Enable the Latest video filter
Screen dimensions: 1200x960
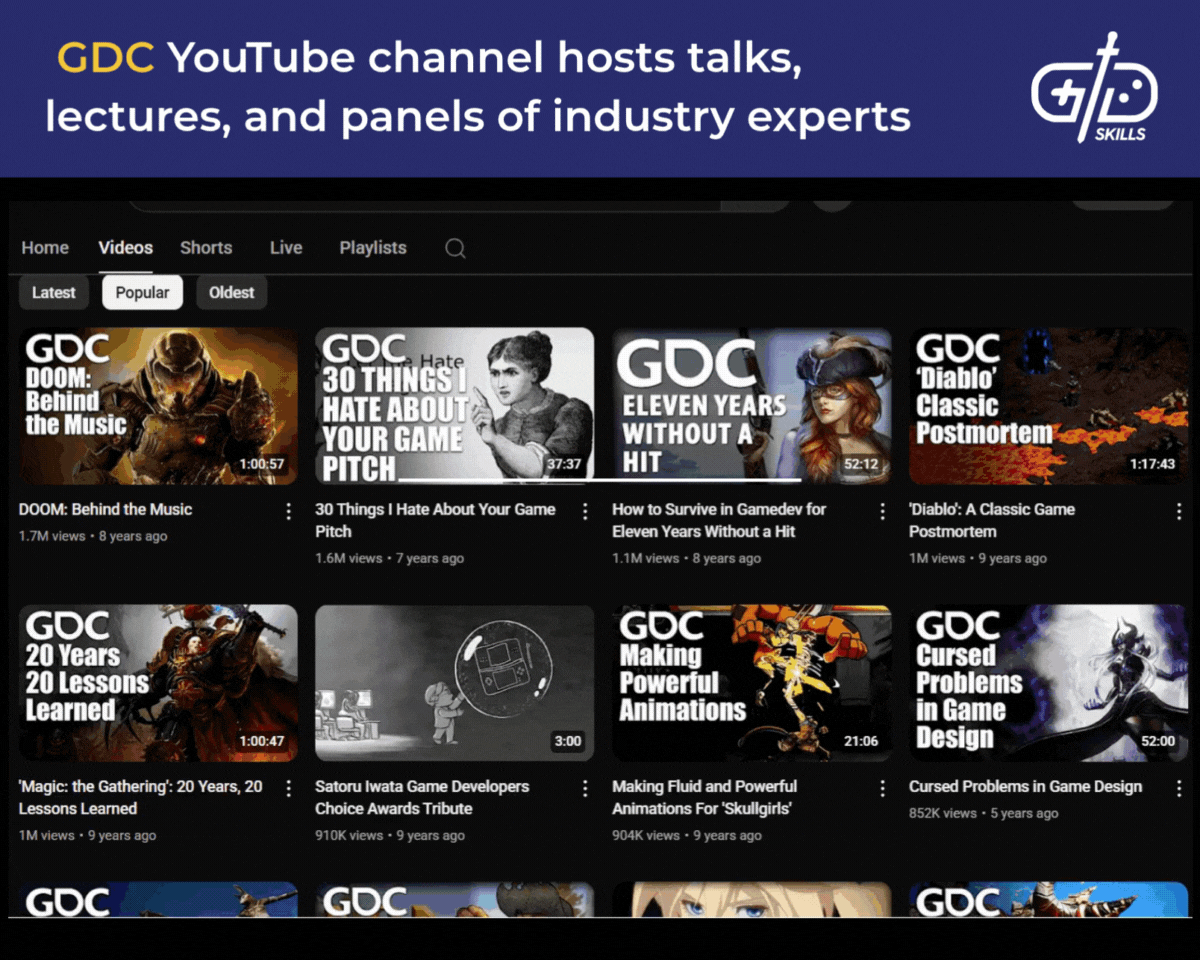point(53,292)
